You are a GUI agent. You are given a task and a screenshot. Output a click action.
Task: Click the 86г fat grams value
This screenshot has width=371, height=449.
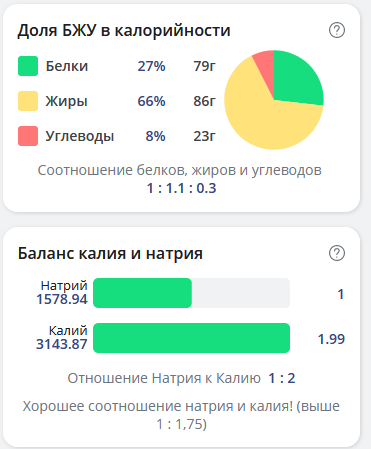[x=204, y=101]
